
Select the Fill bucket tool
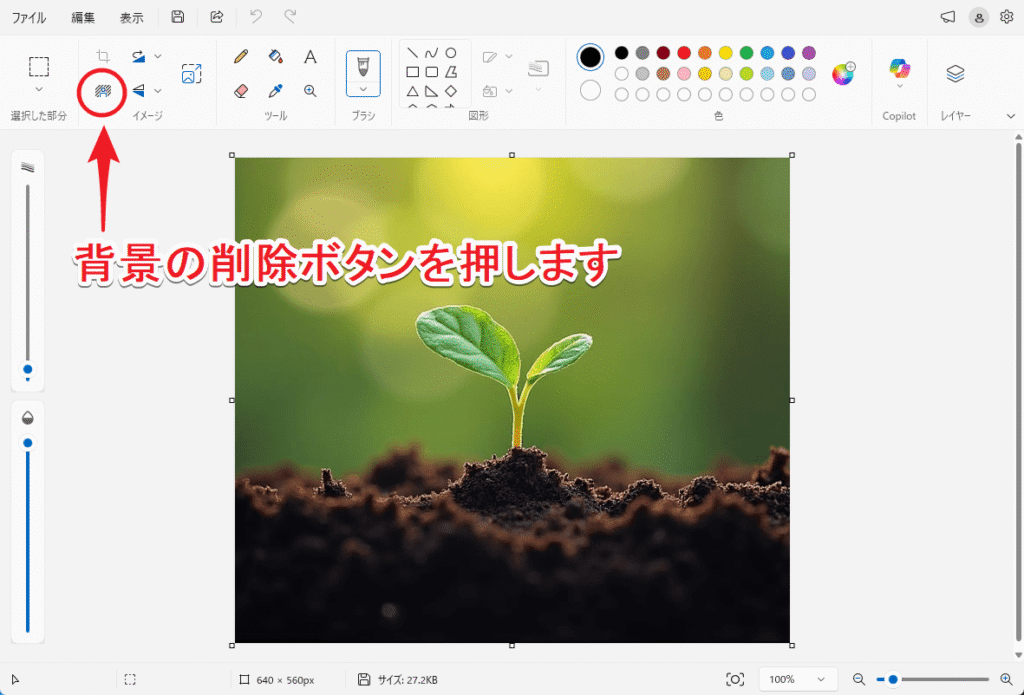[276, 56]
